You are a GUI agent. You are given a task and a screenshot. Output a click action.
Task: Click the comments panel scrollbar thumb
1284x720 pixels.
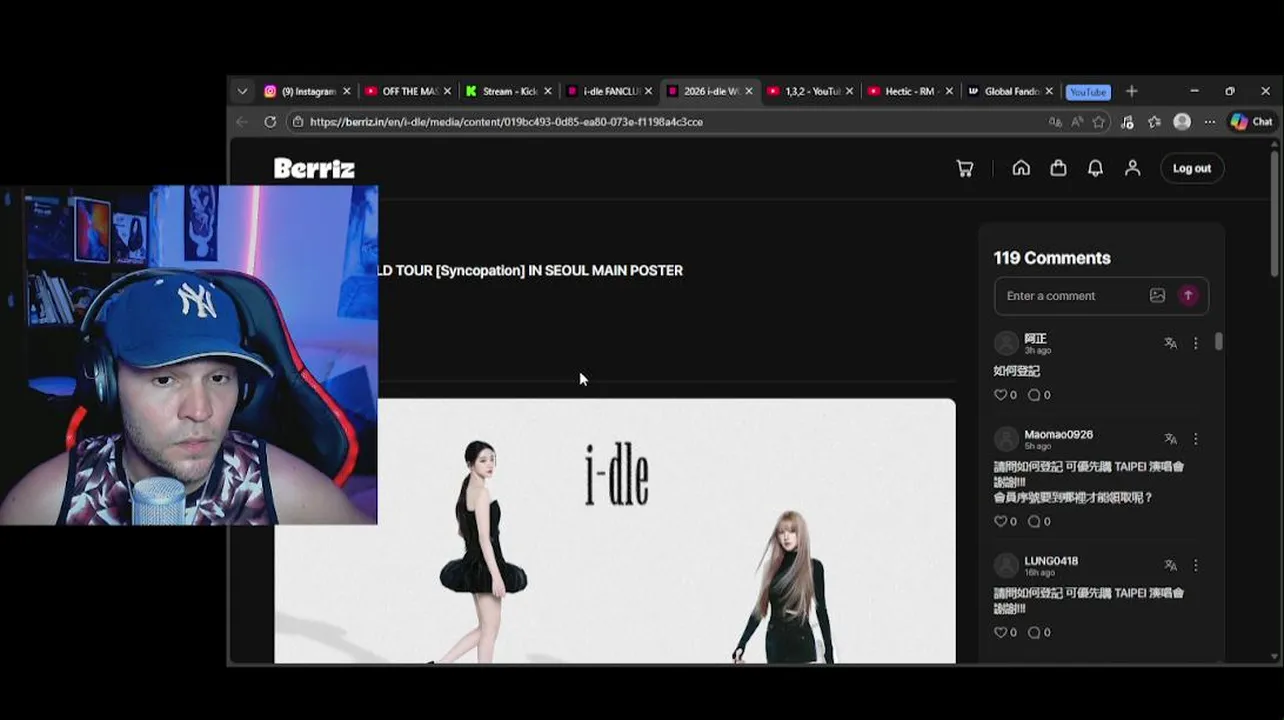point(1219,342)
